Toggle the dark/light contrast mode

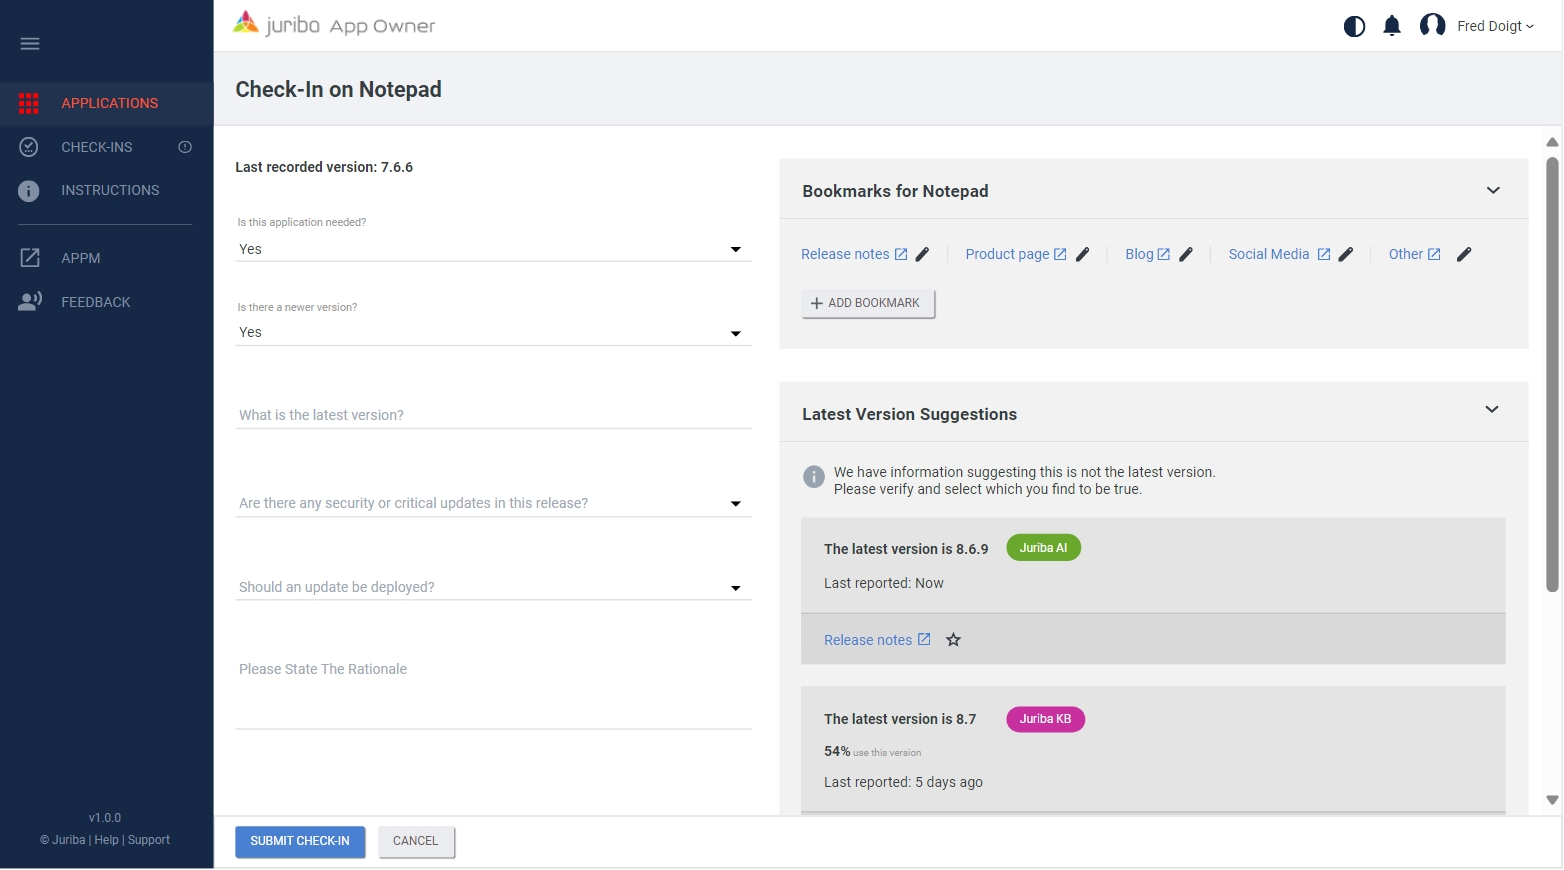point(1355,26)
